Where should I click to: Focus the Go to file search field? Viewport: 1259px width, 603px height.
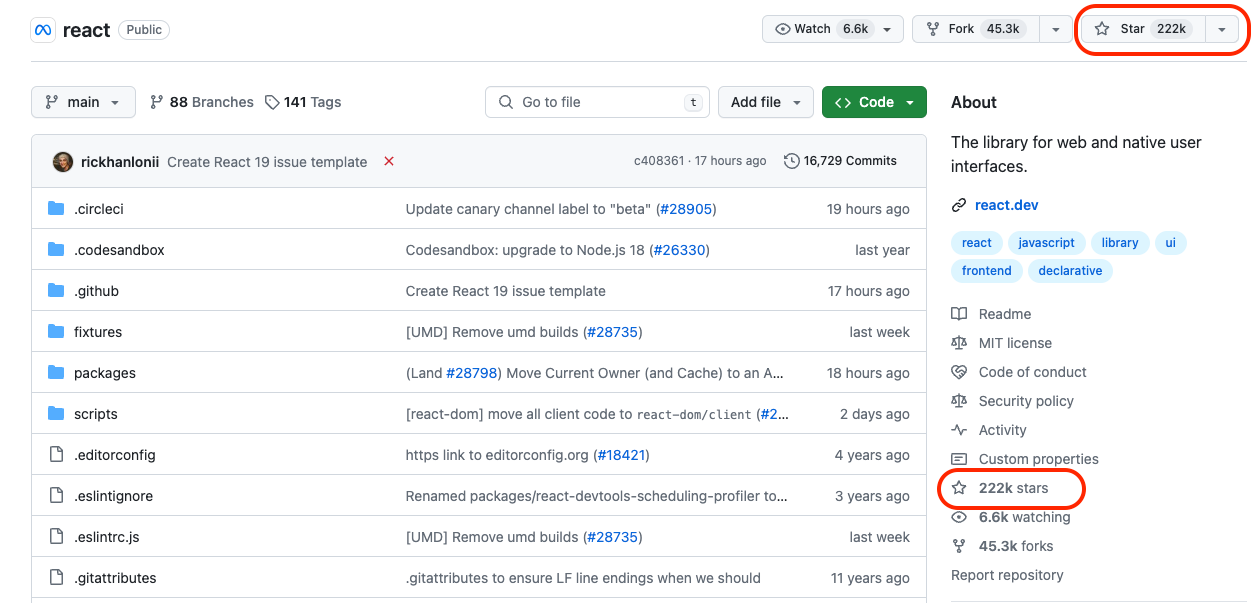(597, 102)
